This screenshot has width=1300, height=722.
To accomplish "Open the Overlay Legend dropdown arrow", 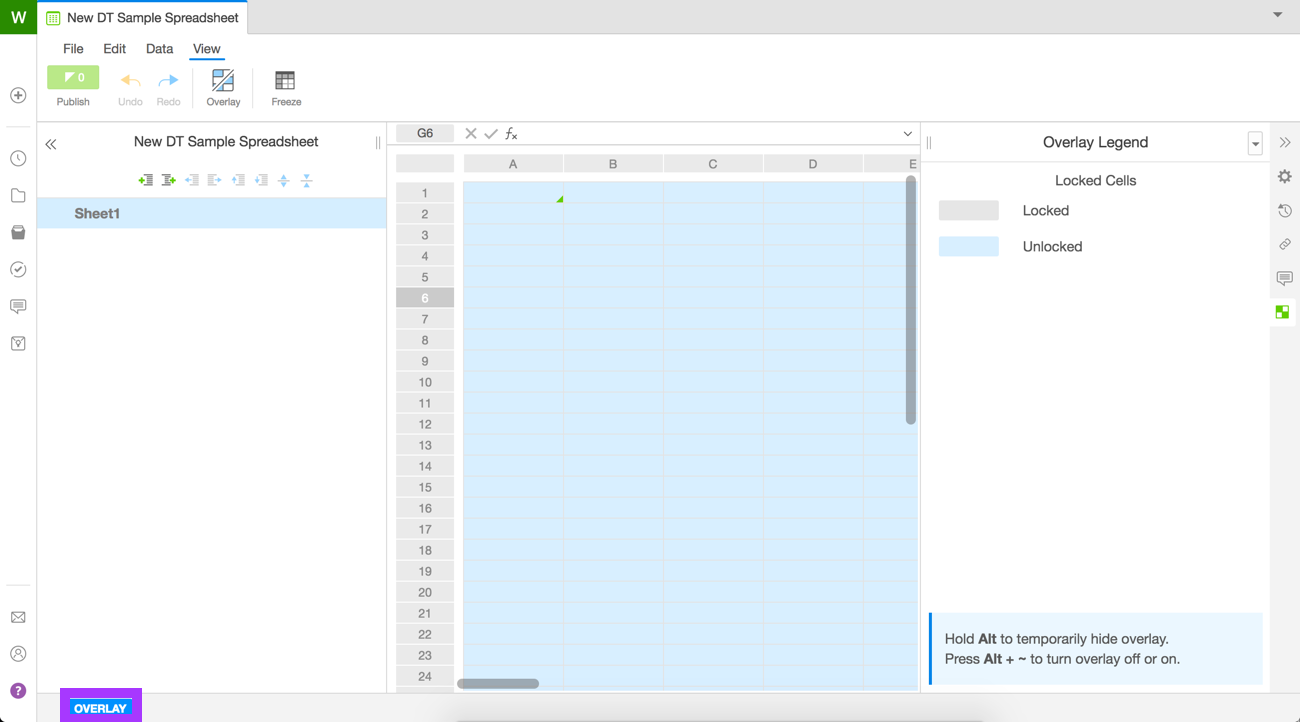I will click(x=1255, y=144).
